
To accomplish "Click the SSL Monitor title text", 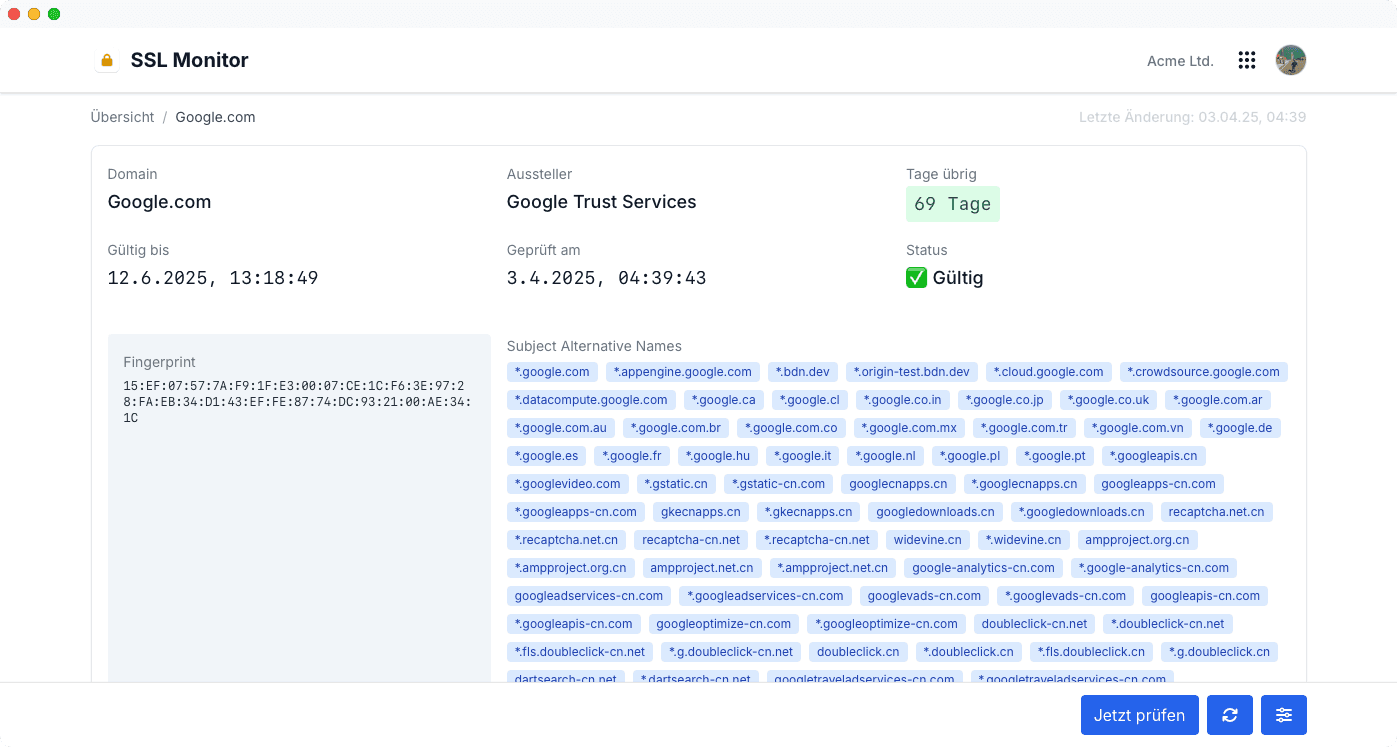I will (189, 60).
